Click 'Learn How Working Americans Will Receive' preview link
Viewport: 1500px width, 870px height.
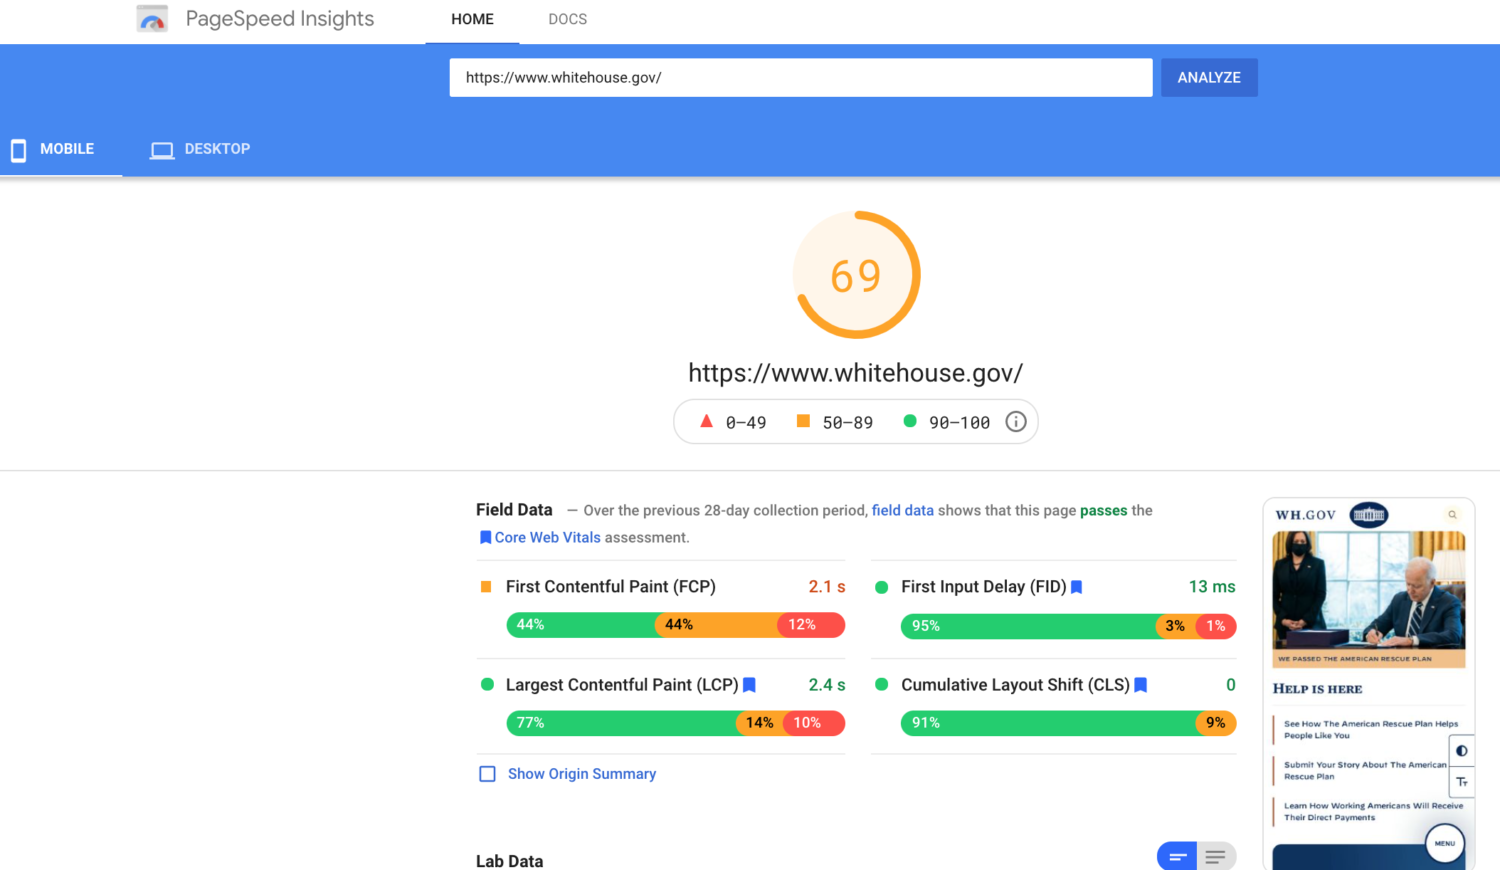click(x=1373, y=811)
